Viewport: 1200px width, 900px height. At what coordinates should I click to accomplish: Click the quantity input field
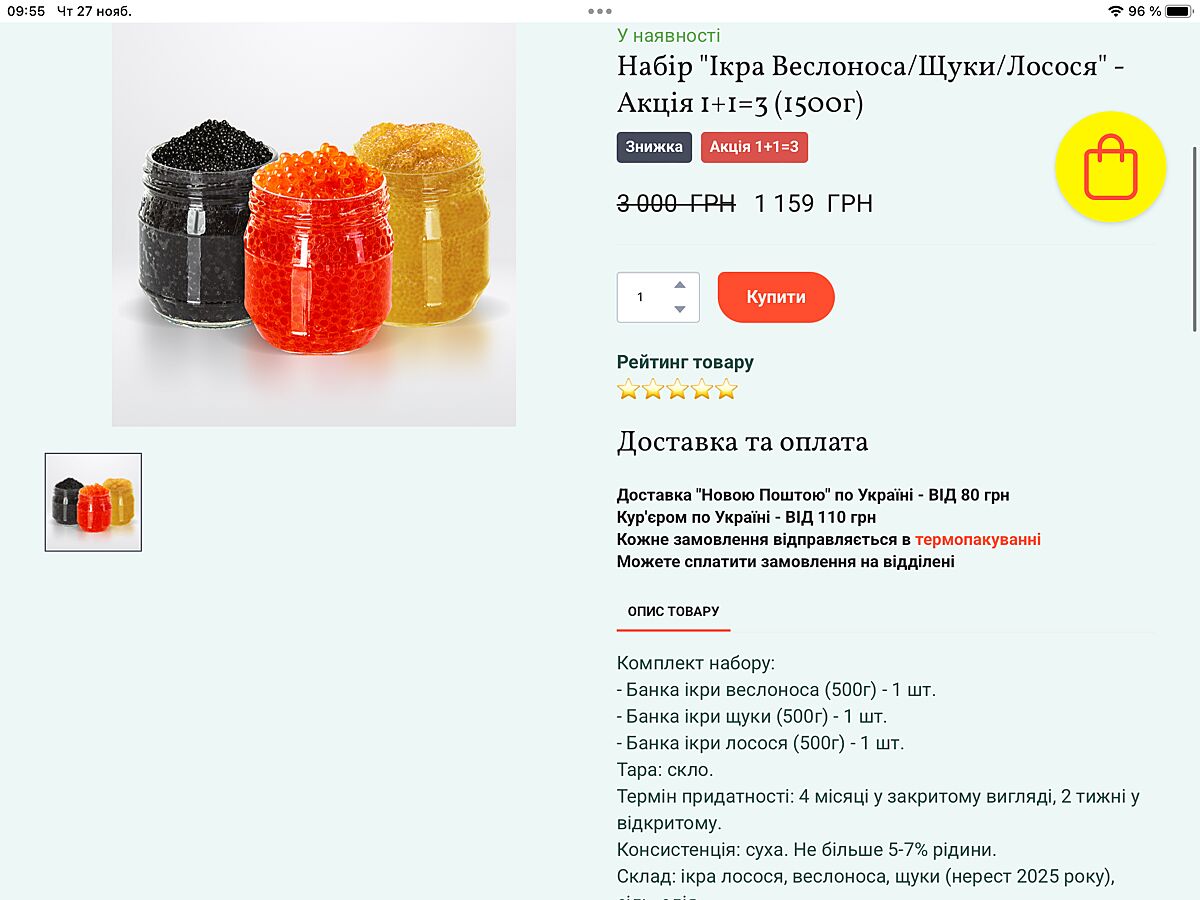pos(658,297)
